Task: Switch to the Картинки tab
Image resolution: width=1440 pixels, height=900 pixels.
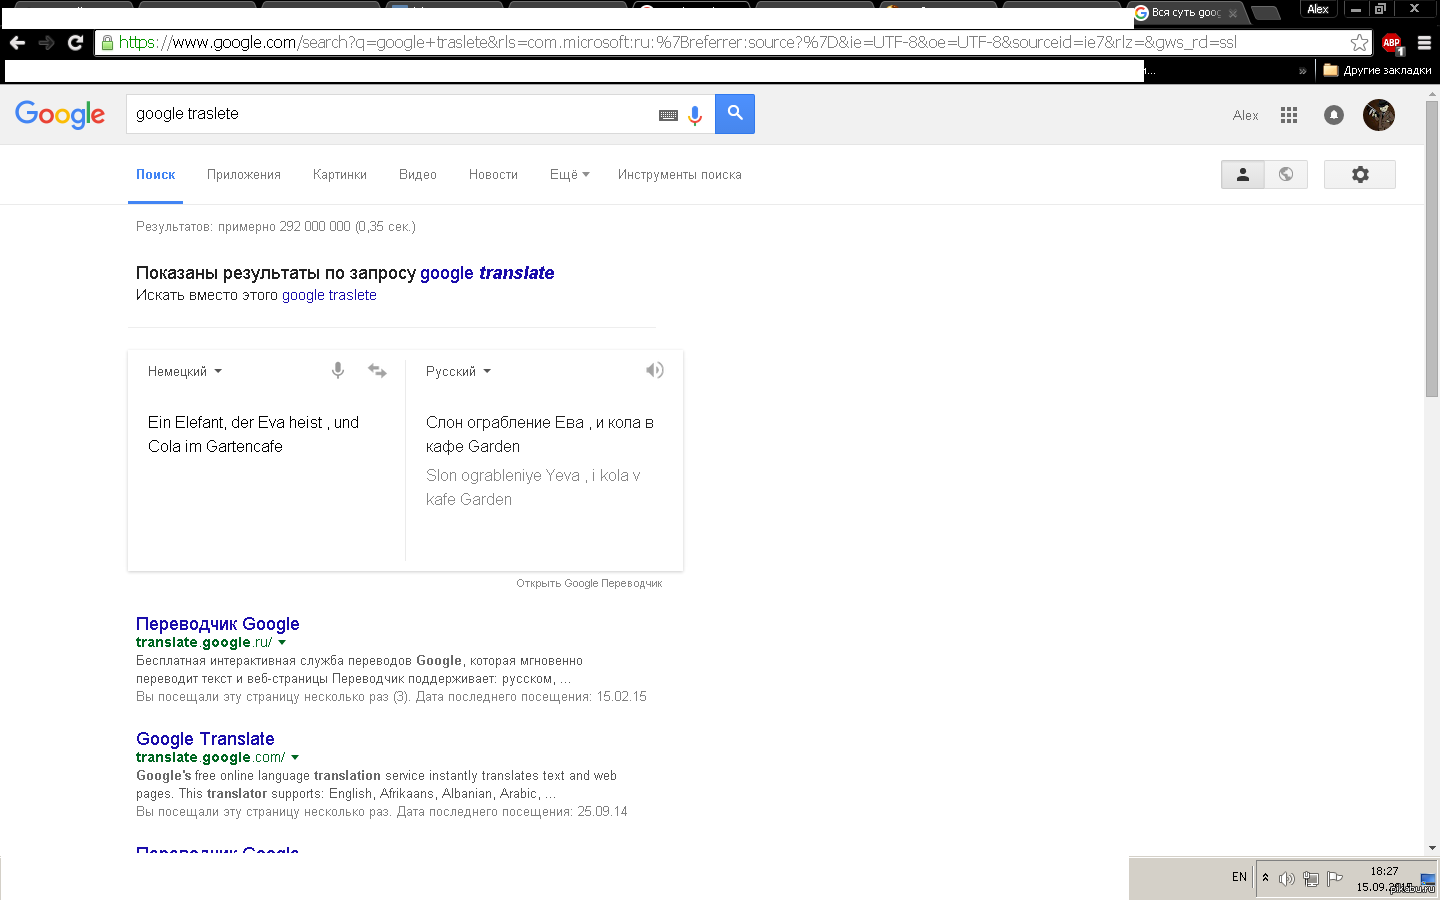Action: click(x=340, y=174)
